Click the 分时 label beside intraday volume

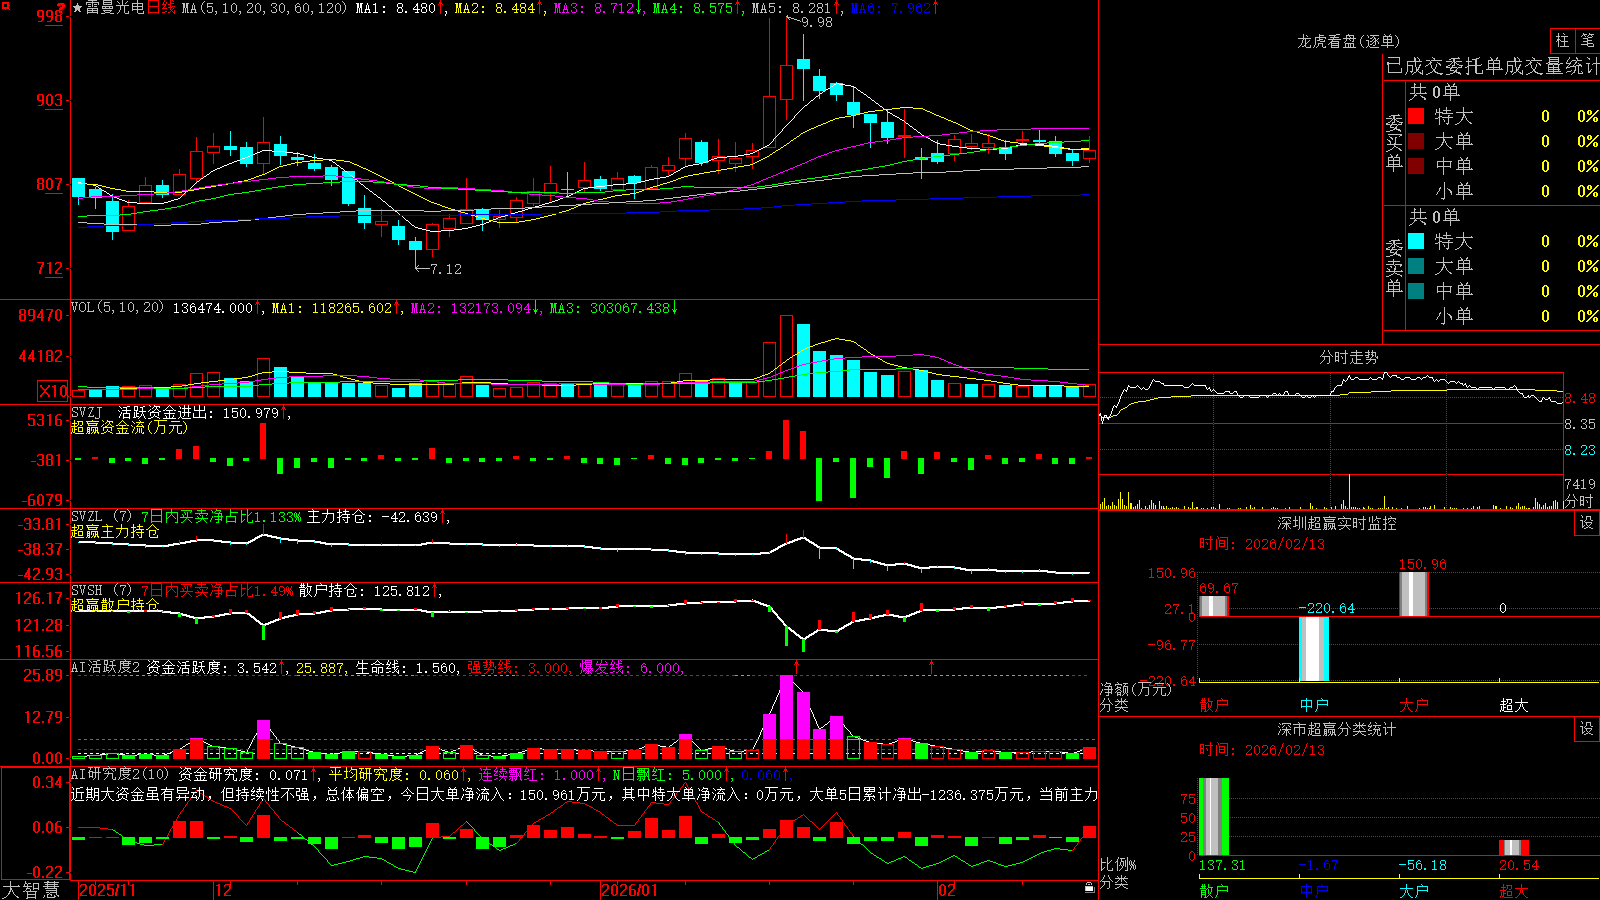pyautogui.click(x=1579, y=501)
